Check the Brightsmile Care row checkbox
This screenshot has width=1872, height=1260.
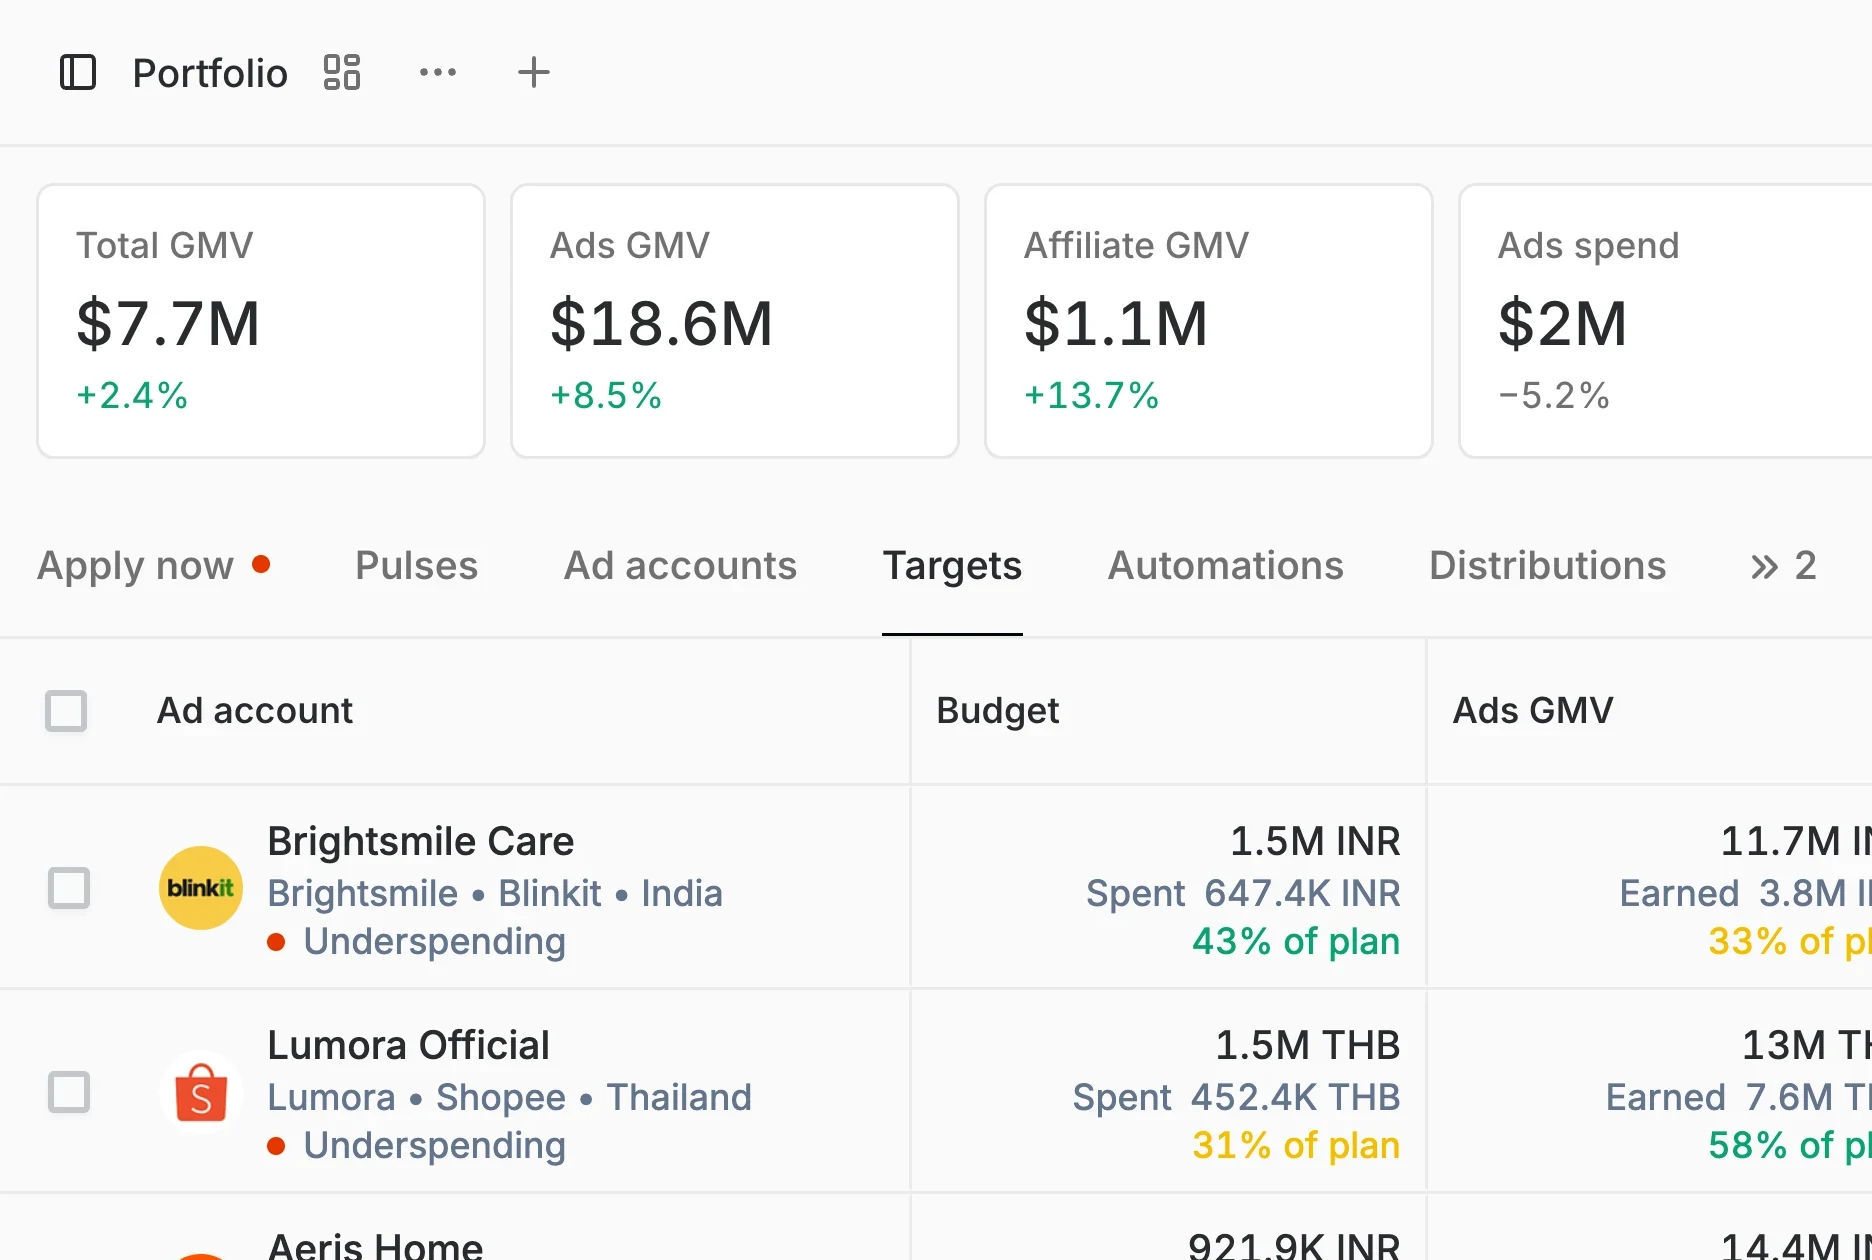click(x=69, y=888)
